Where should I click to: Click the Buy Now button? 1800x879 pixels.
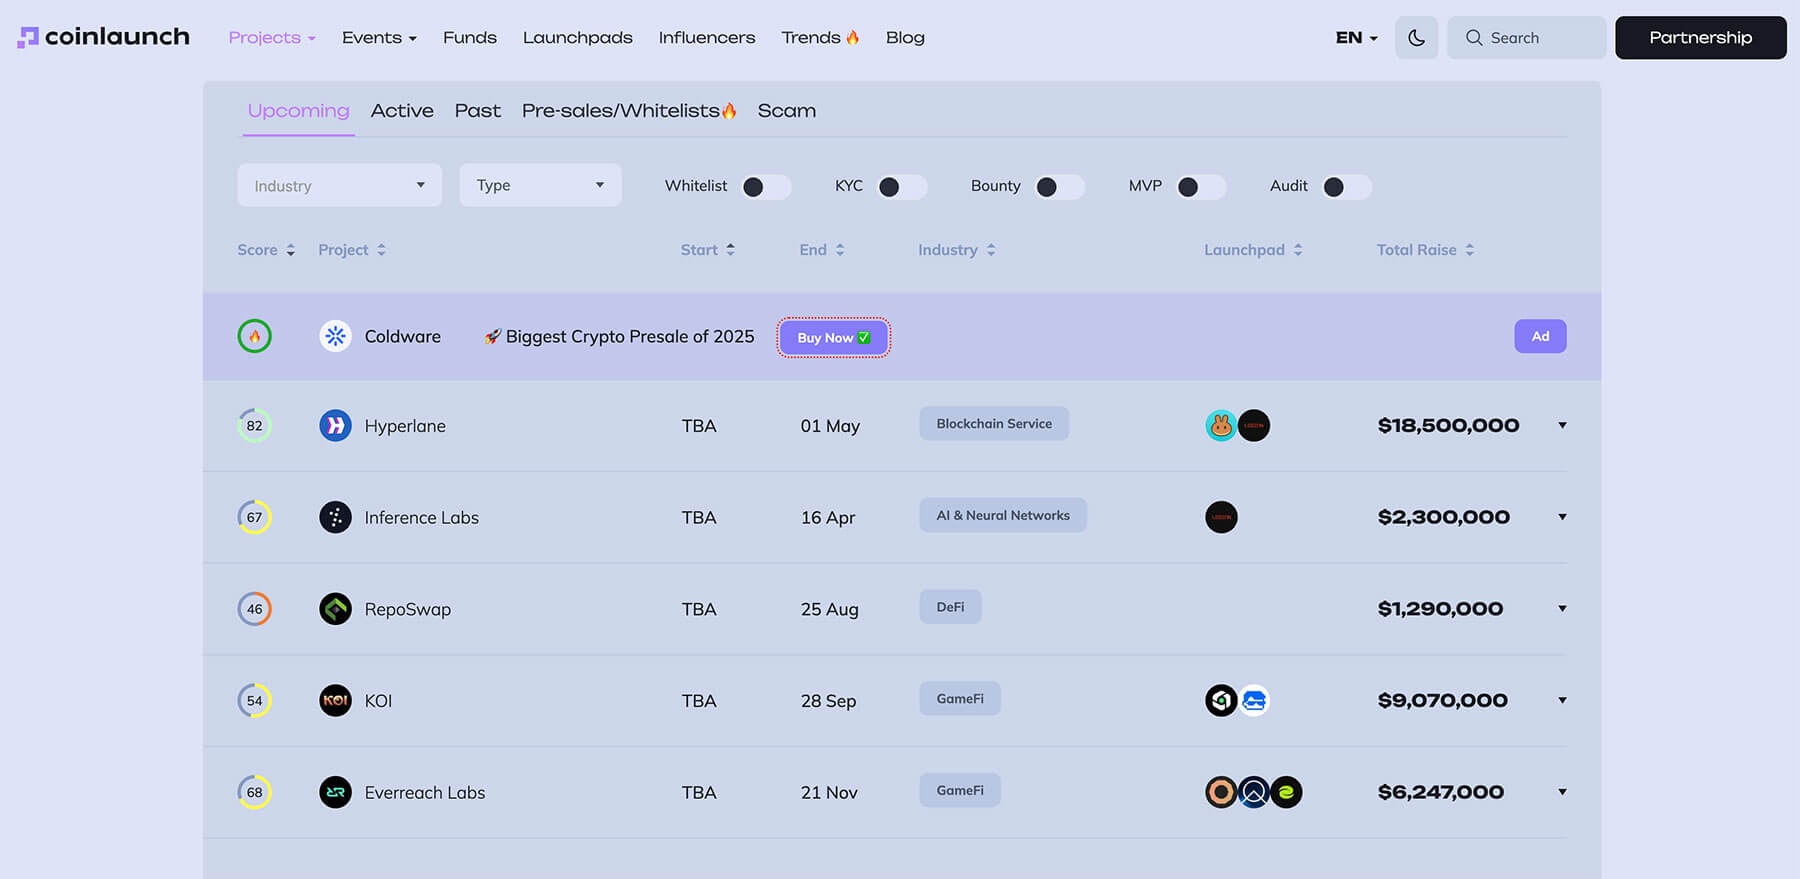[833, 337]
